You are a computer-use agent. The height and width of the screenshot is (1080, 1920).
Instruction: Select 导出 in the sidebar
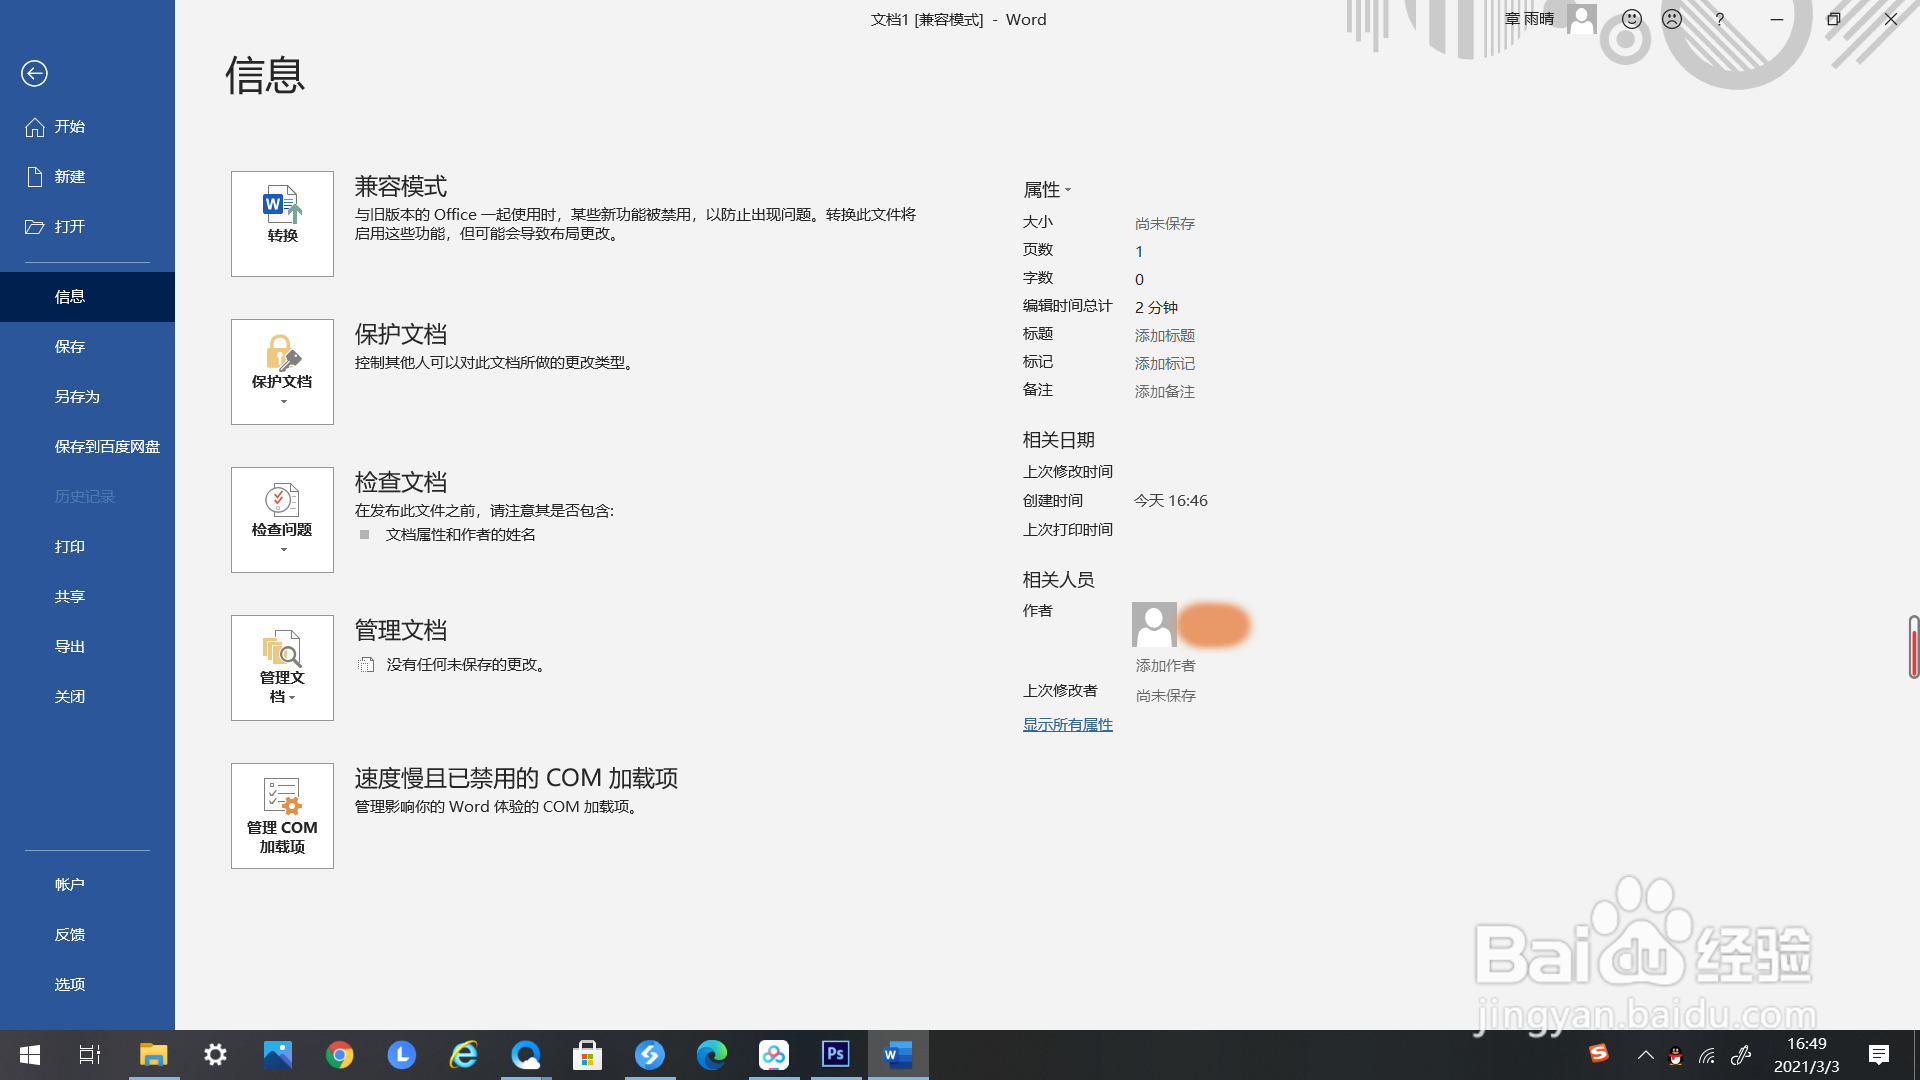70,645
